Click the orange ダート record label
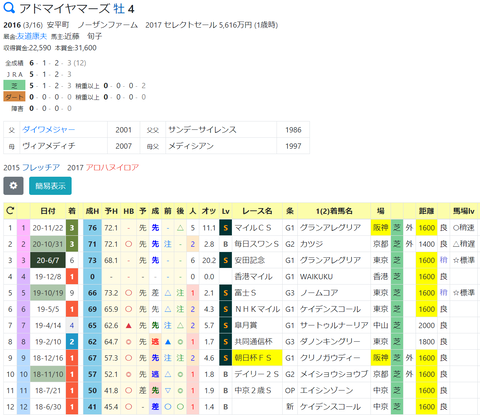The image size is (480, 417). (14, 97)
